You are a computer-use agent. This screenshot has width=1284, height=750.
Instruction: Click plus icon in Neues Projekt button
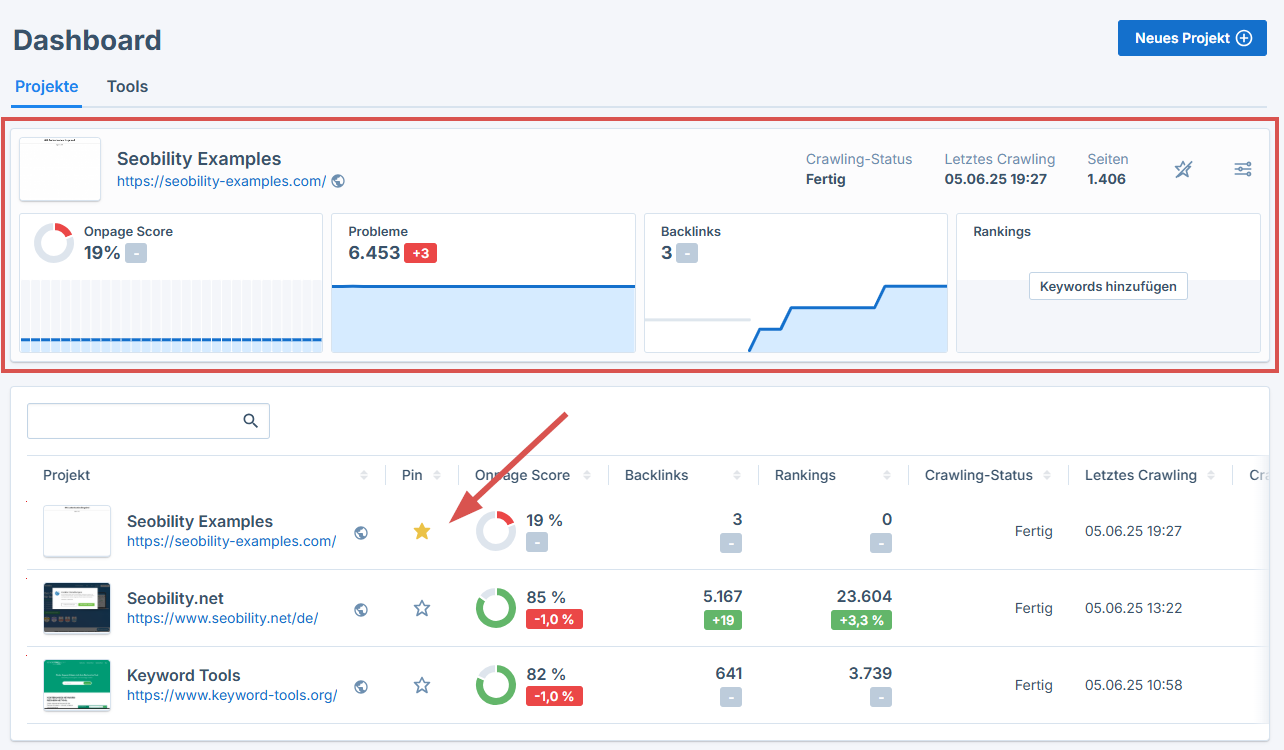[x=1244, y=38]
